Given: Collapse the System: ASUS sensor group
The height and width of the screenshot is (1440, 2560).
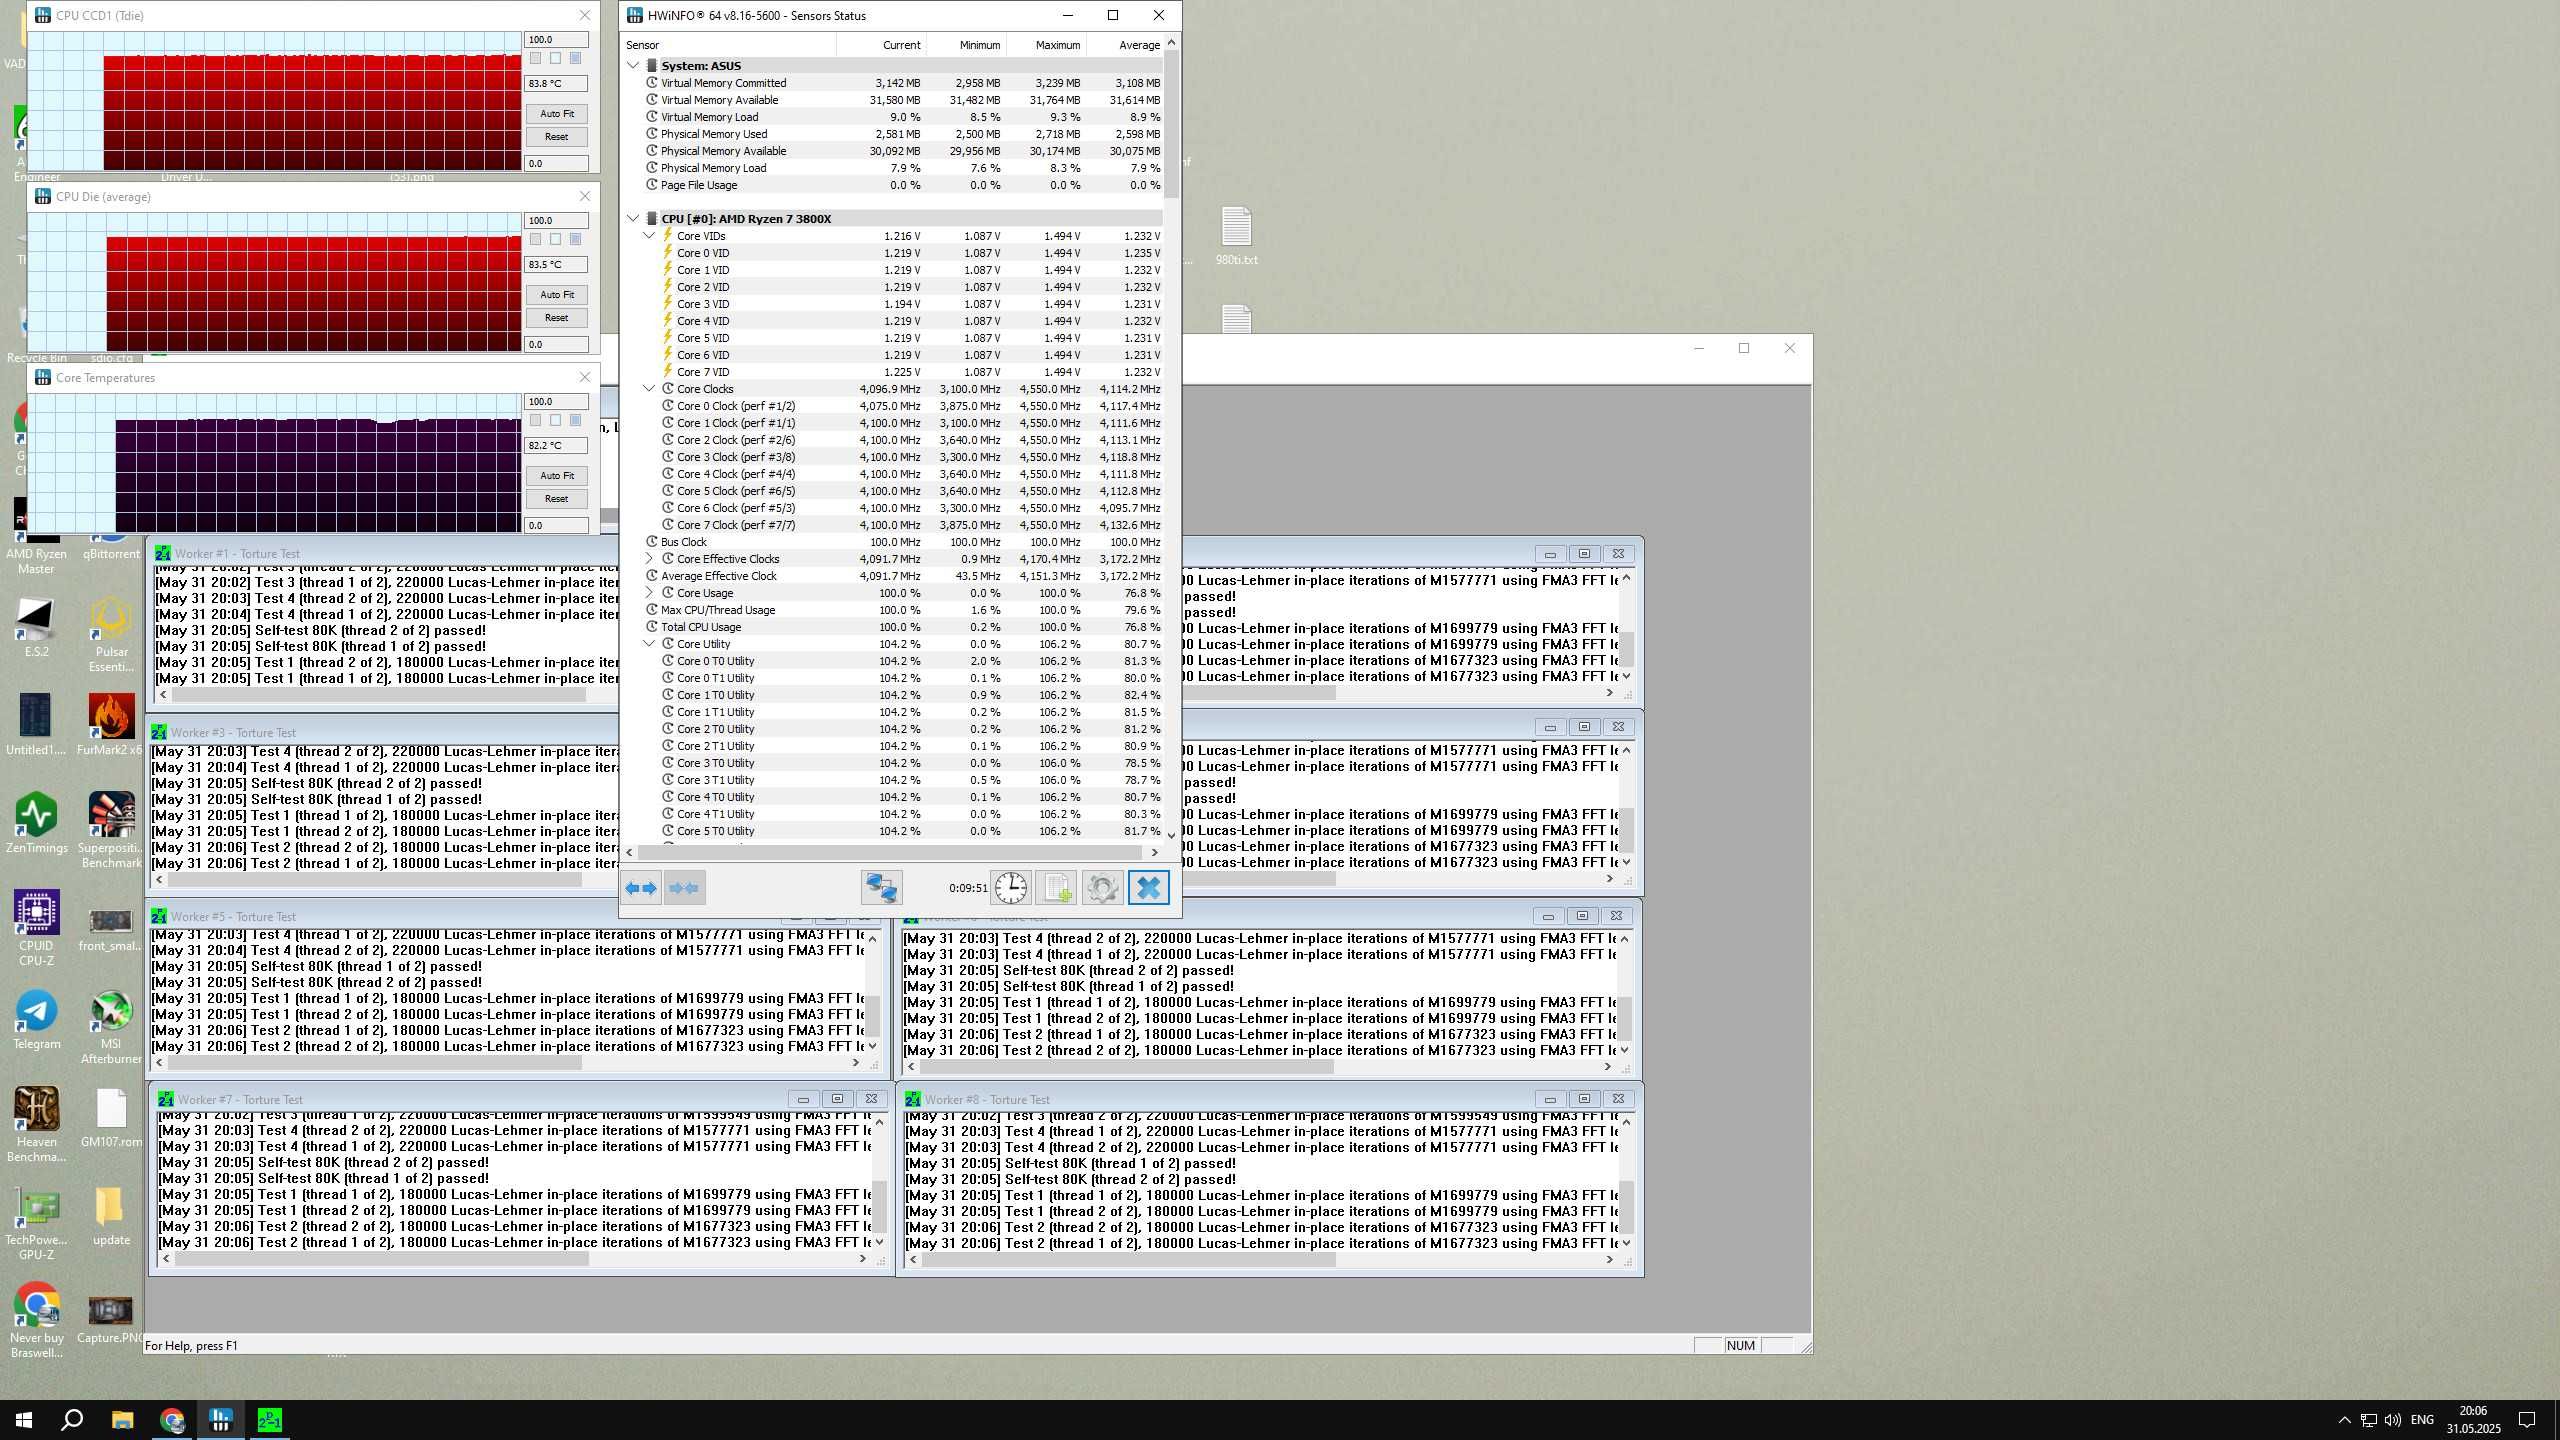Looking at the screenshot, I should (x=633, y=66).
